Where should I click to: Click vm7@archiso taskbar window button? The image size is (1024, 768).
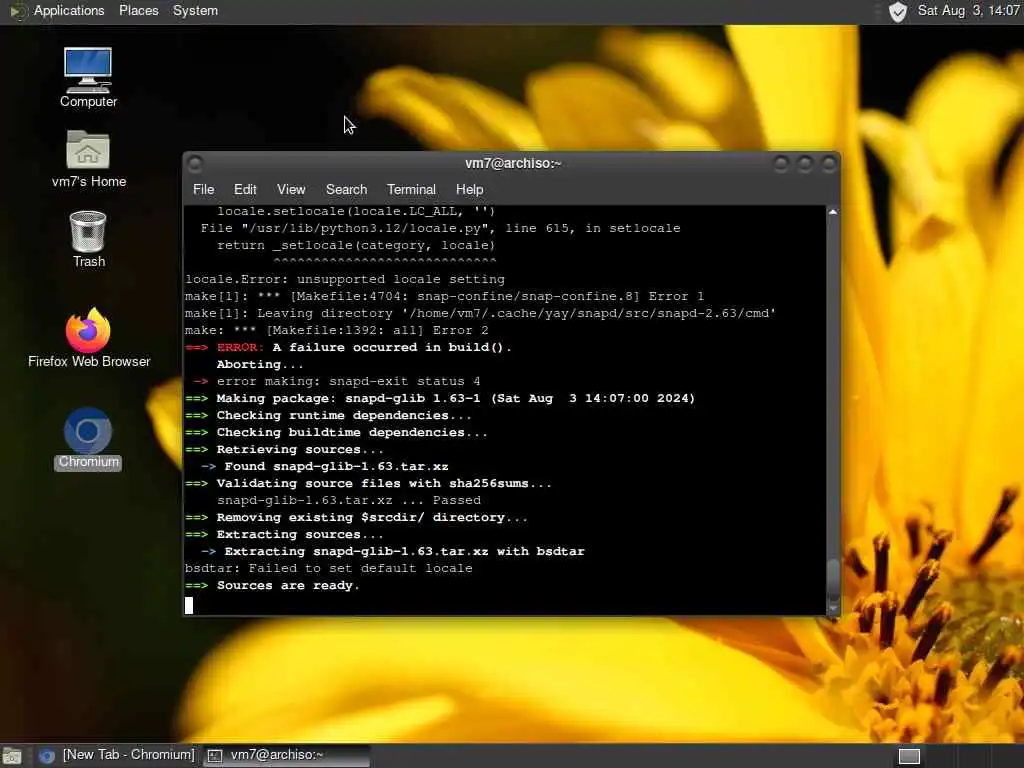click(x=285, y=755)
